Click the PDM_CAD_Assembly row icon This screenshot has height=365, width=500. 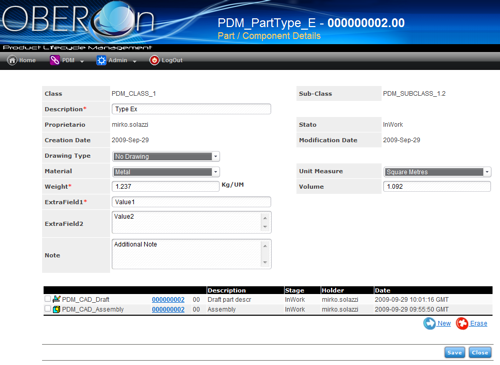57,309
